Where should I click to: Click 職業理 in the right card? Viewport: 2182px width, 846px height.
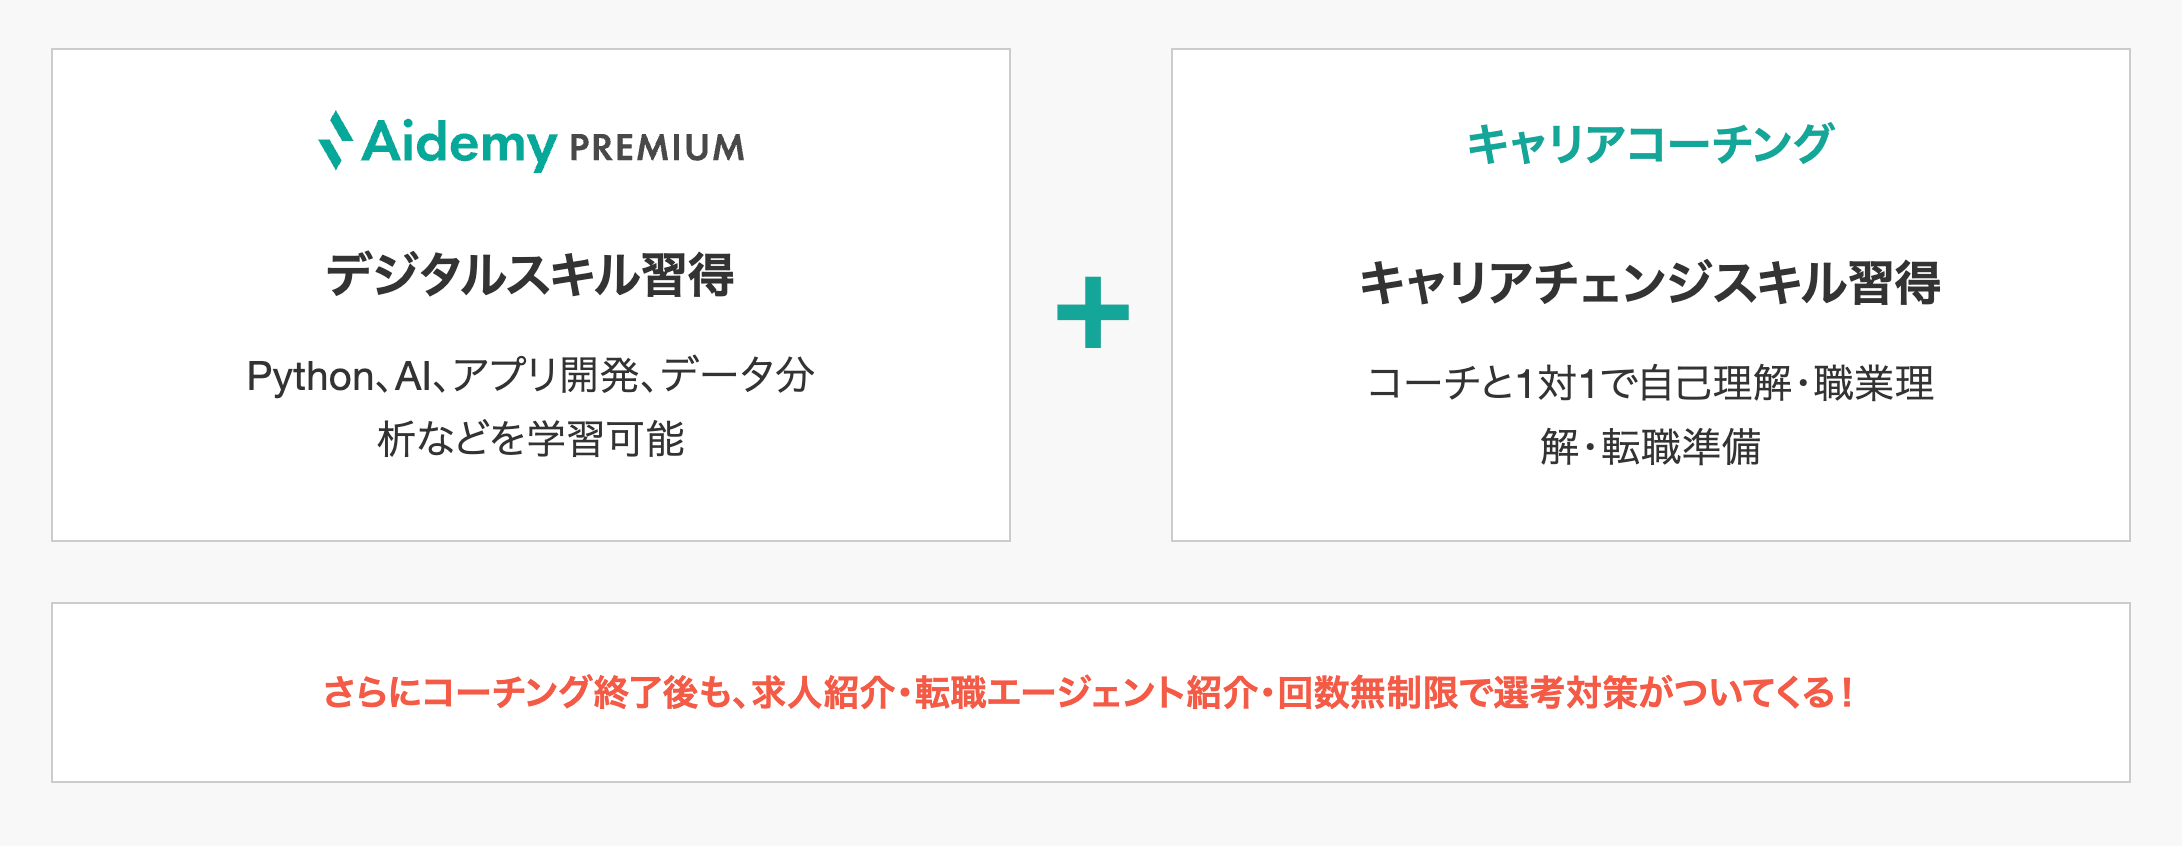pos(1874,383)
